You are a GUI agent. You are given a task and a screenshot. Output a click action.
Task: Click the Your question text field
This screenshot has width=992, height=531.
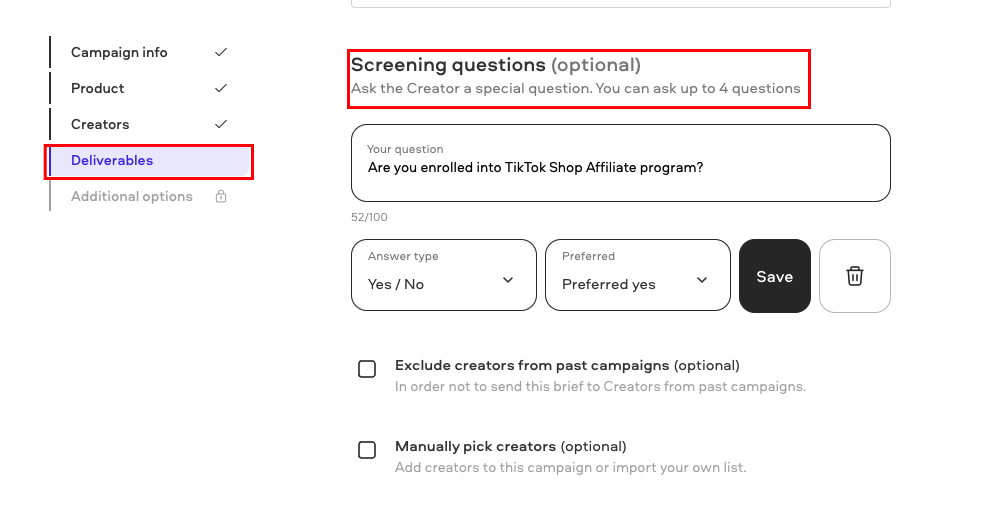(621, 163)
